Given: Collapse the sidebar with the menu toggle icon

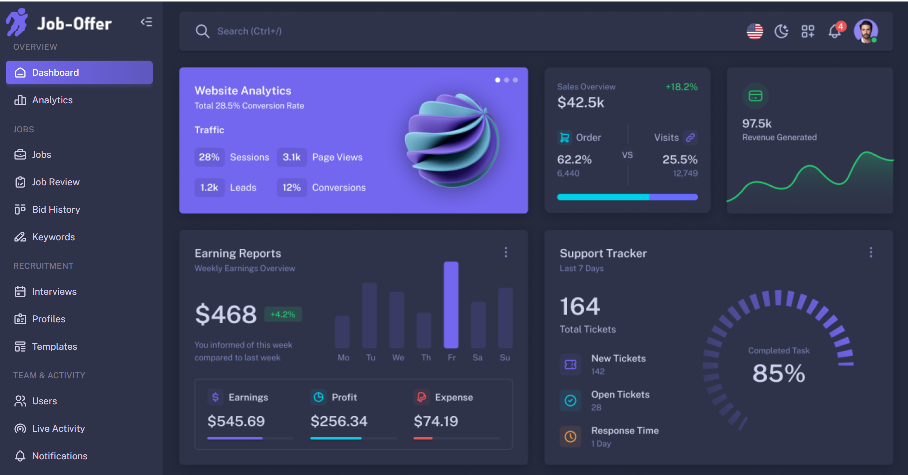Looking at the screenshot, I should (146, 22).
